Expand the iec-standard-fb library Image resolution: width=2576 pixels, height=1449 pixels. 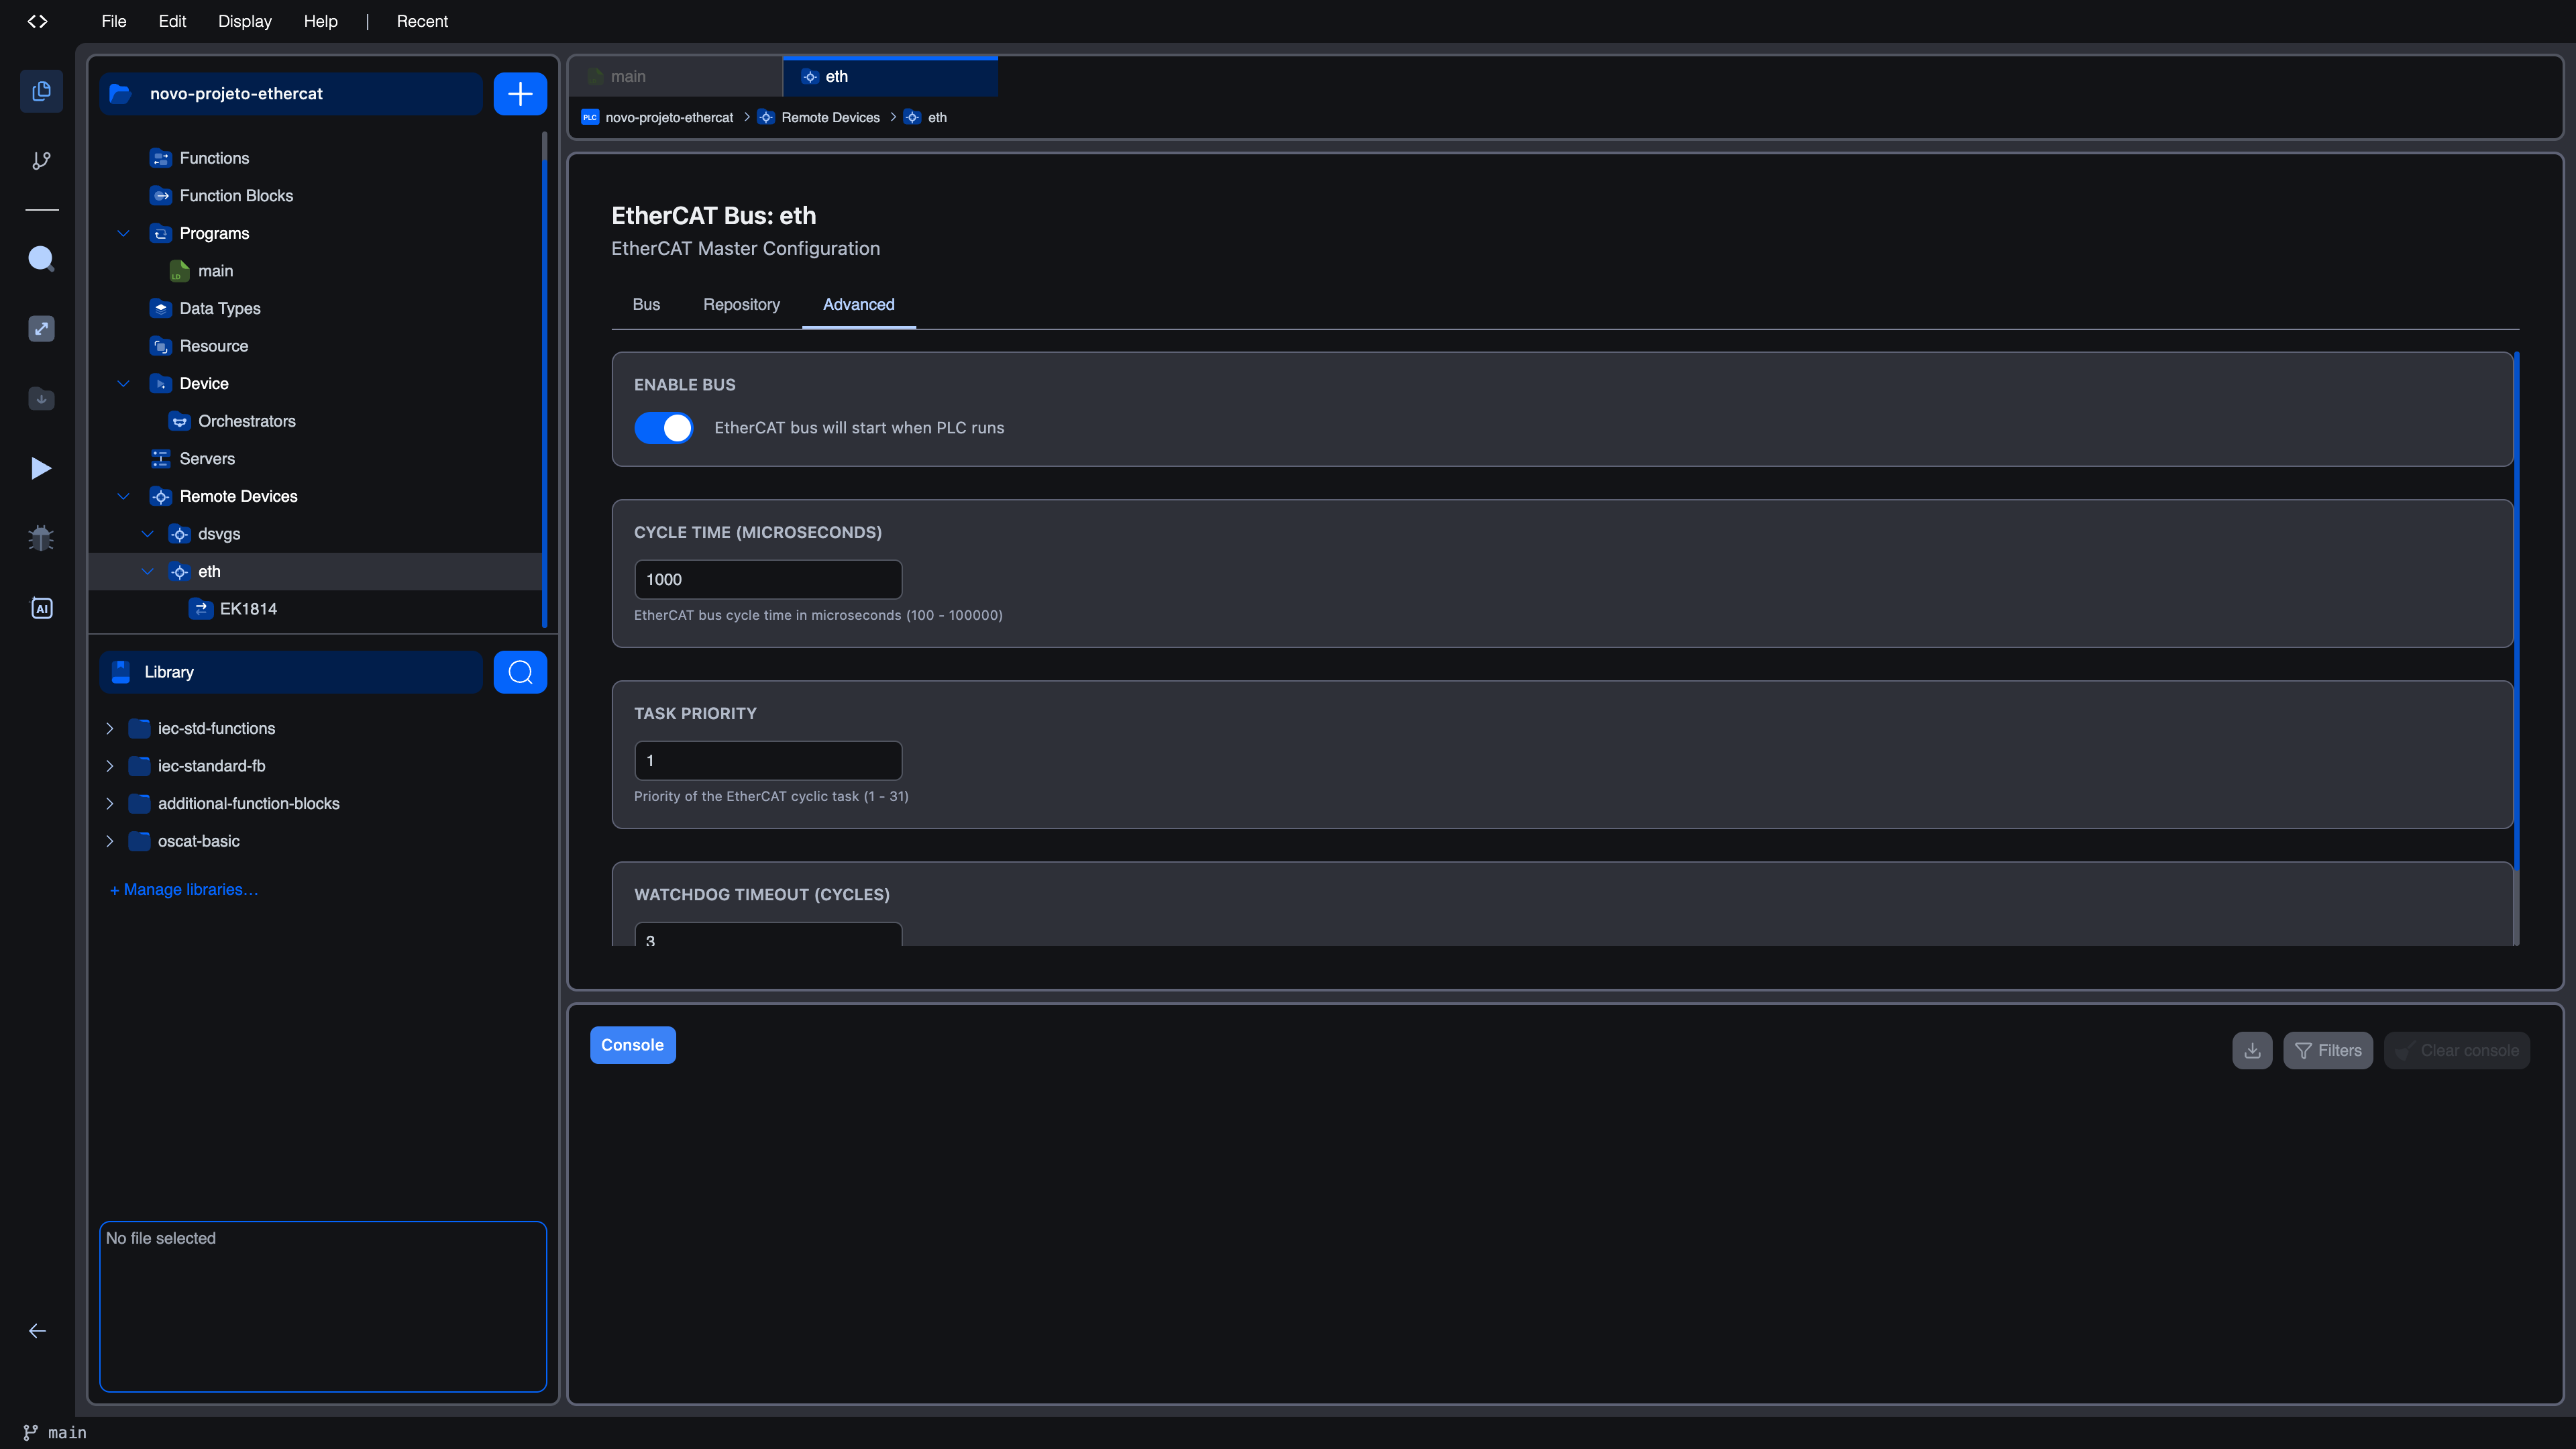[110, 766]
